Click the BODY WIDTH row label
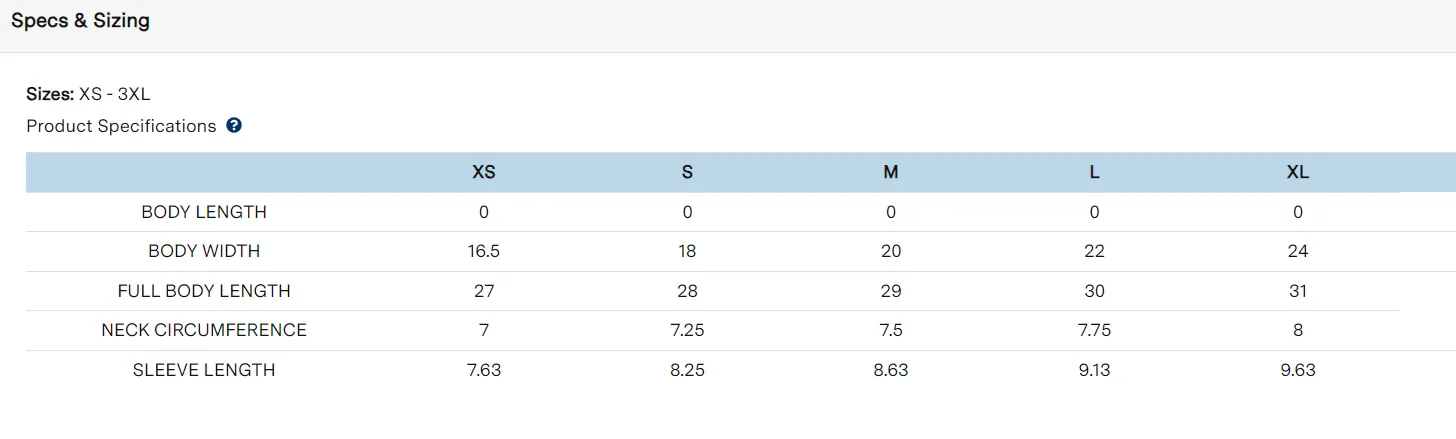 click(x=204, y=251)
